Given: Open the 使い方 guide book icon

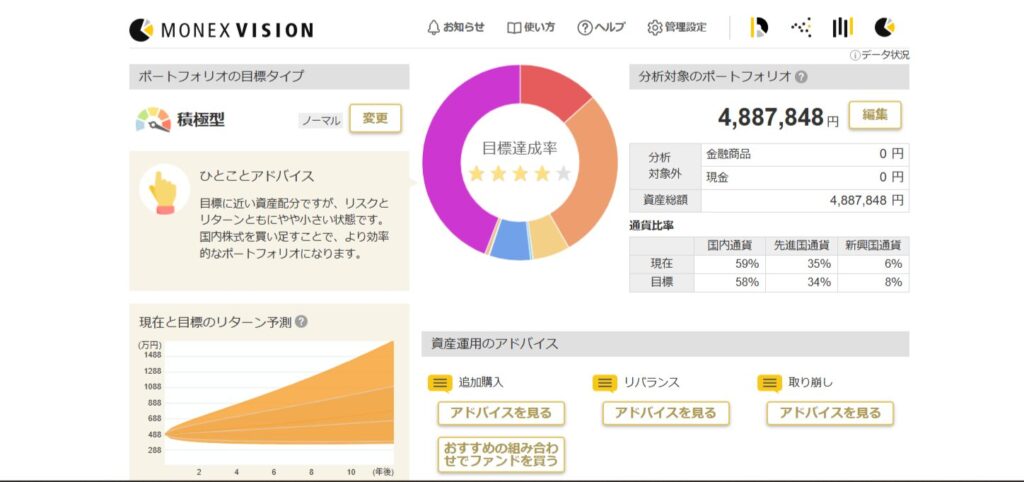Looking at the screenshot, I should [530, 27].
